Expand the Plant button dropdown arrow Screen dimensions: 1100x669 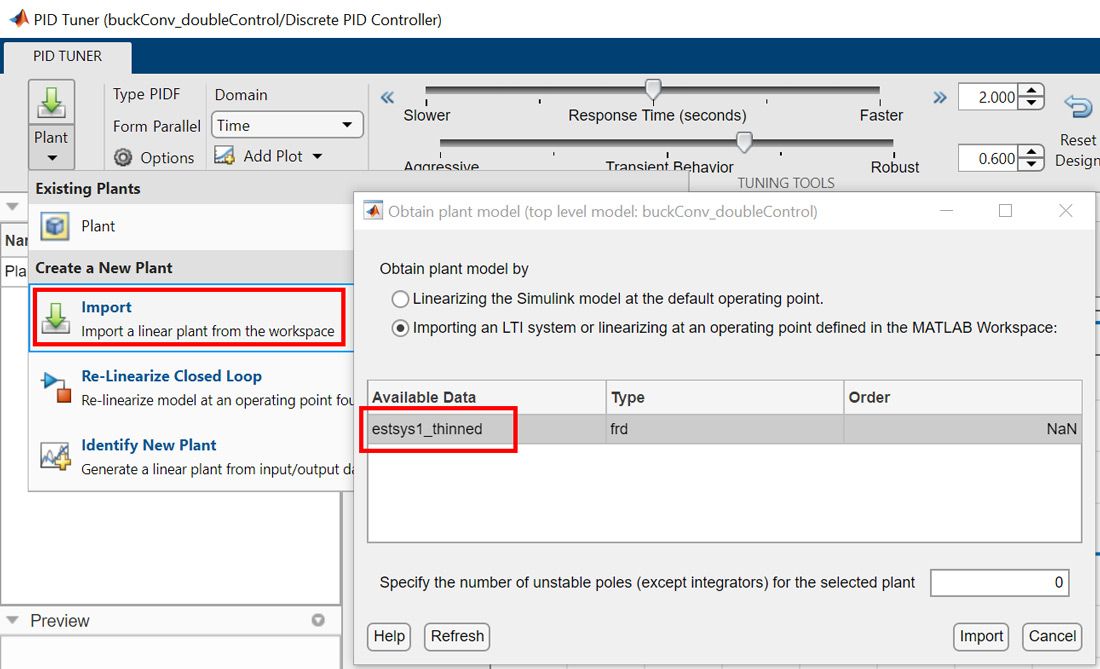pos(51,158)
